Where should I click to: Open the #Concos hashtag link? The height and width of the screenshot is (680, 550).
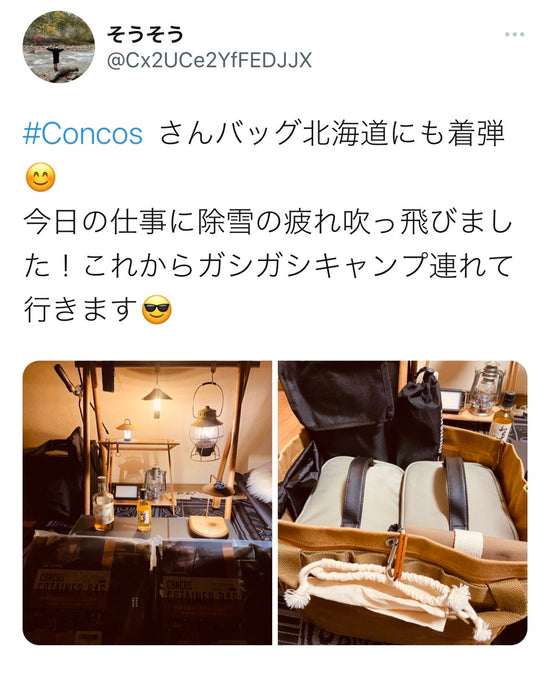(82, 134)
